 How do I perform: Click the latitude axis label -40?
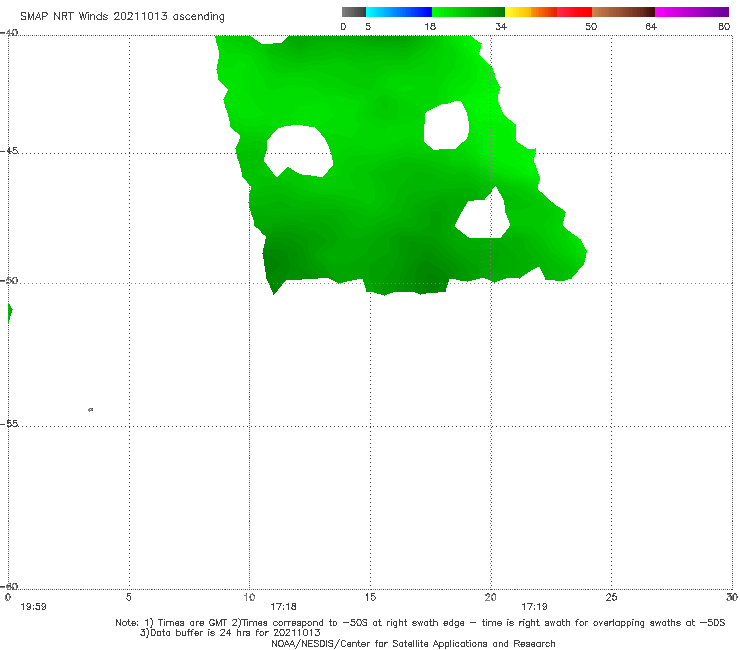click(x=9, y=32)
